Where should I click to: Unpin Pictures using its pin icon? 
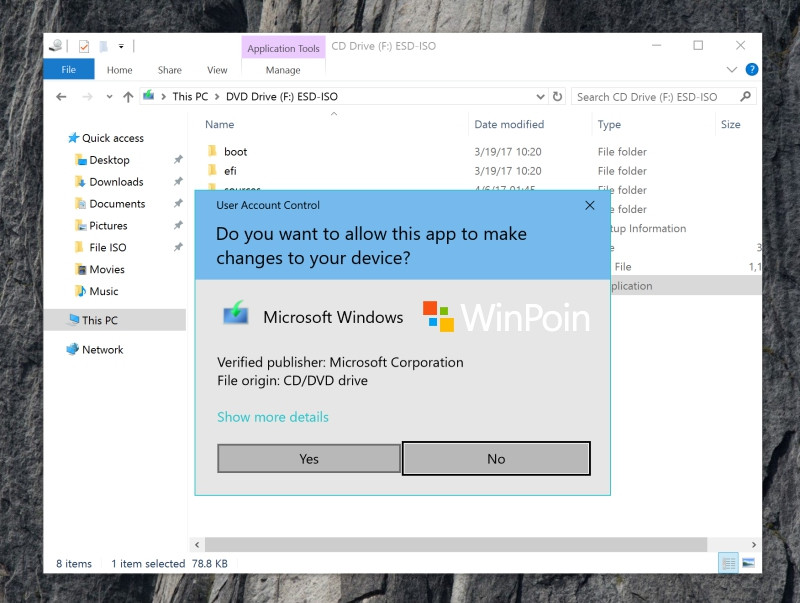[178, 225]
